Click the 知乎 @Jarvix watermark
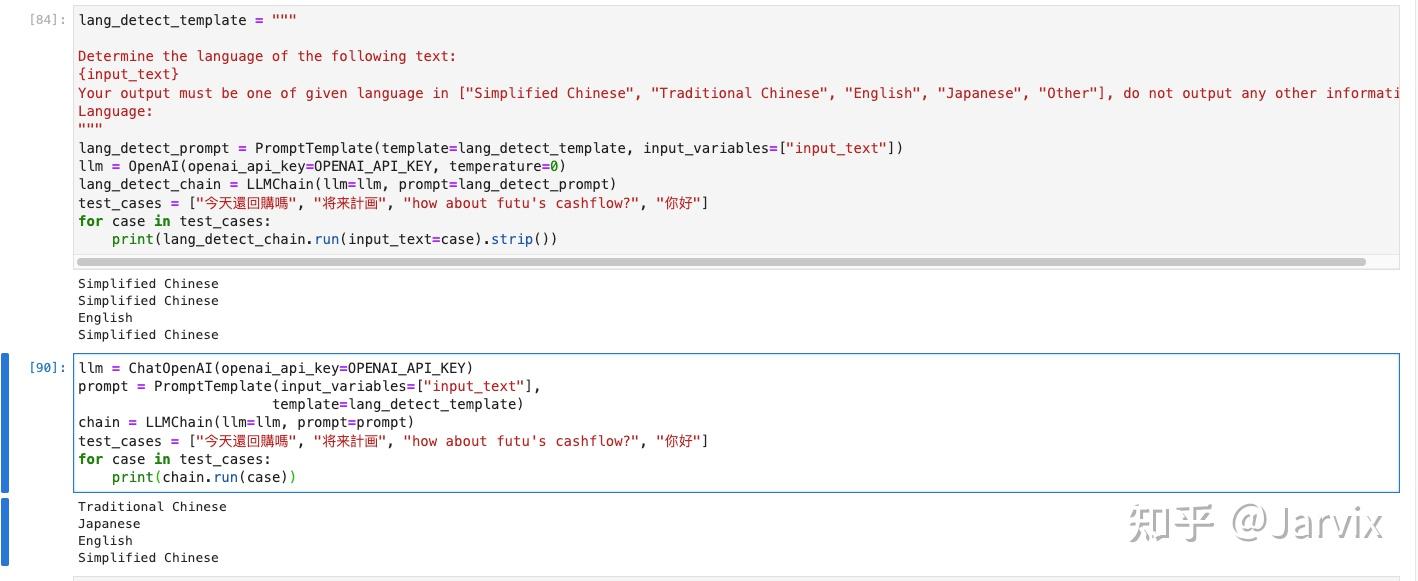This screenshot has width=1418, height=581. 1255,523
